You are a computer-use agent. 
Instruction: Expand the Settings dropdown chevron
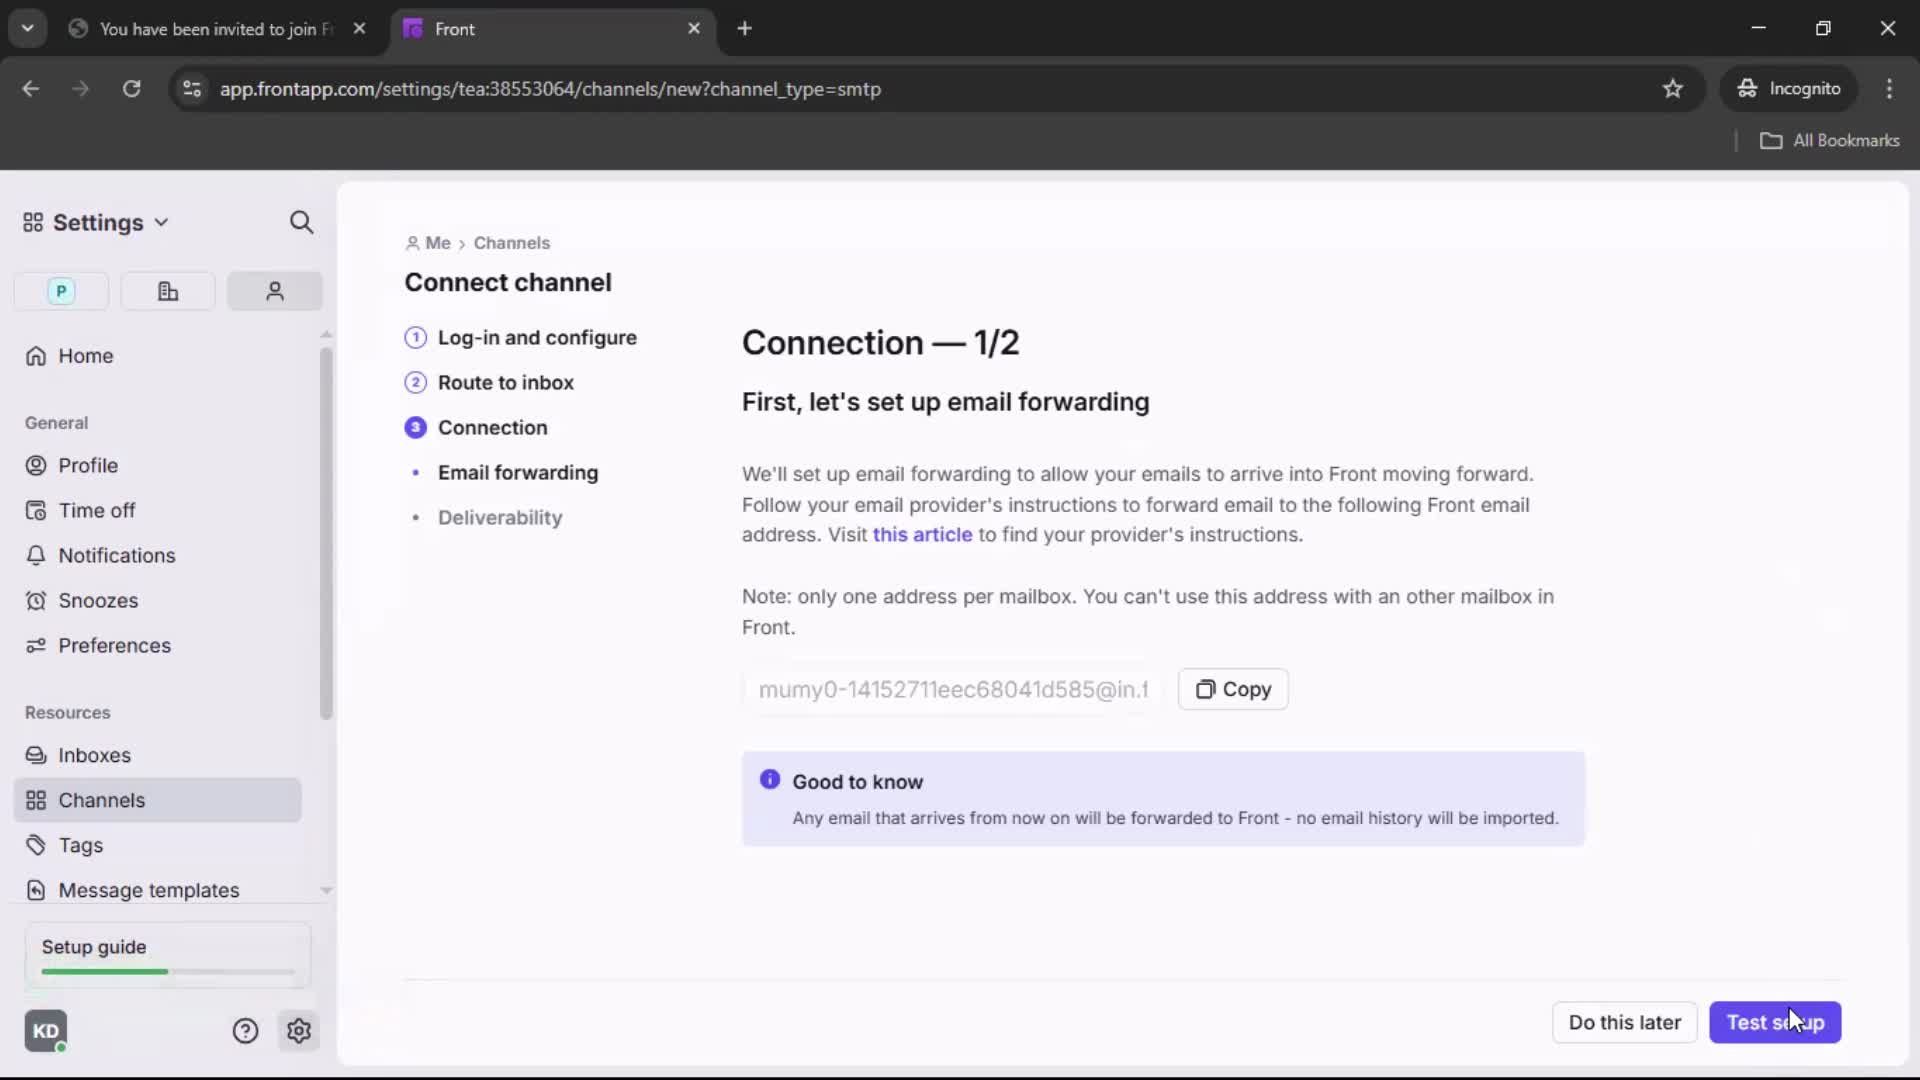pos(161,222)
